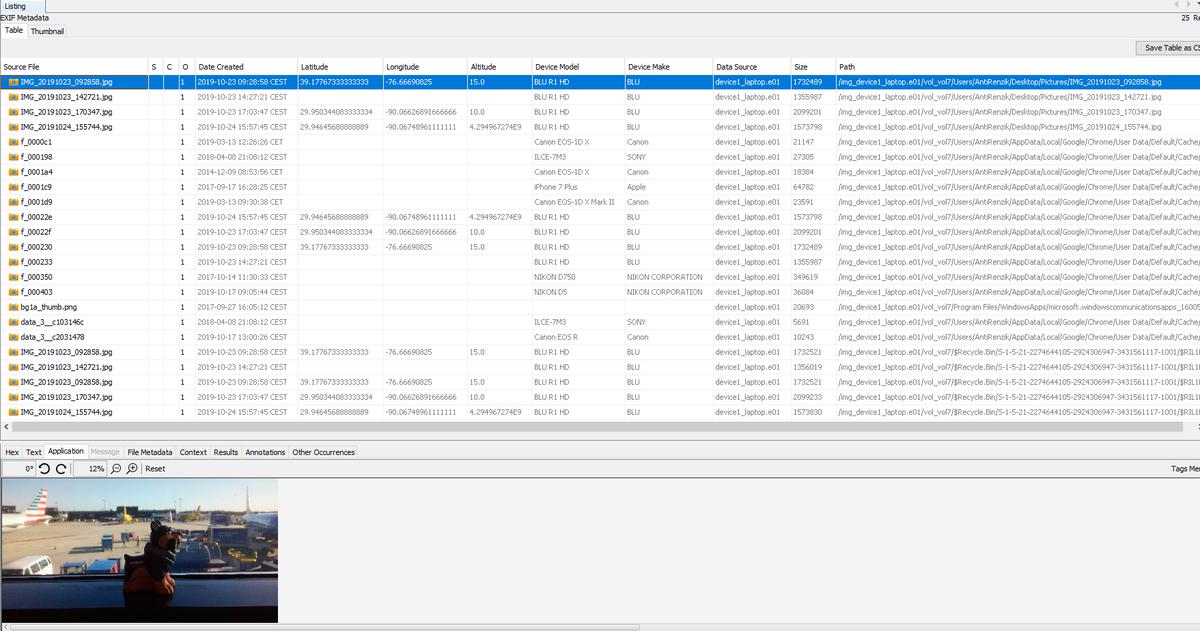Sort table by Device Model column
1200x631 pixels.
tap(556, 67)
